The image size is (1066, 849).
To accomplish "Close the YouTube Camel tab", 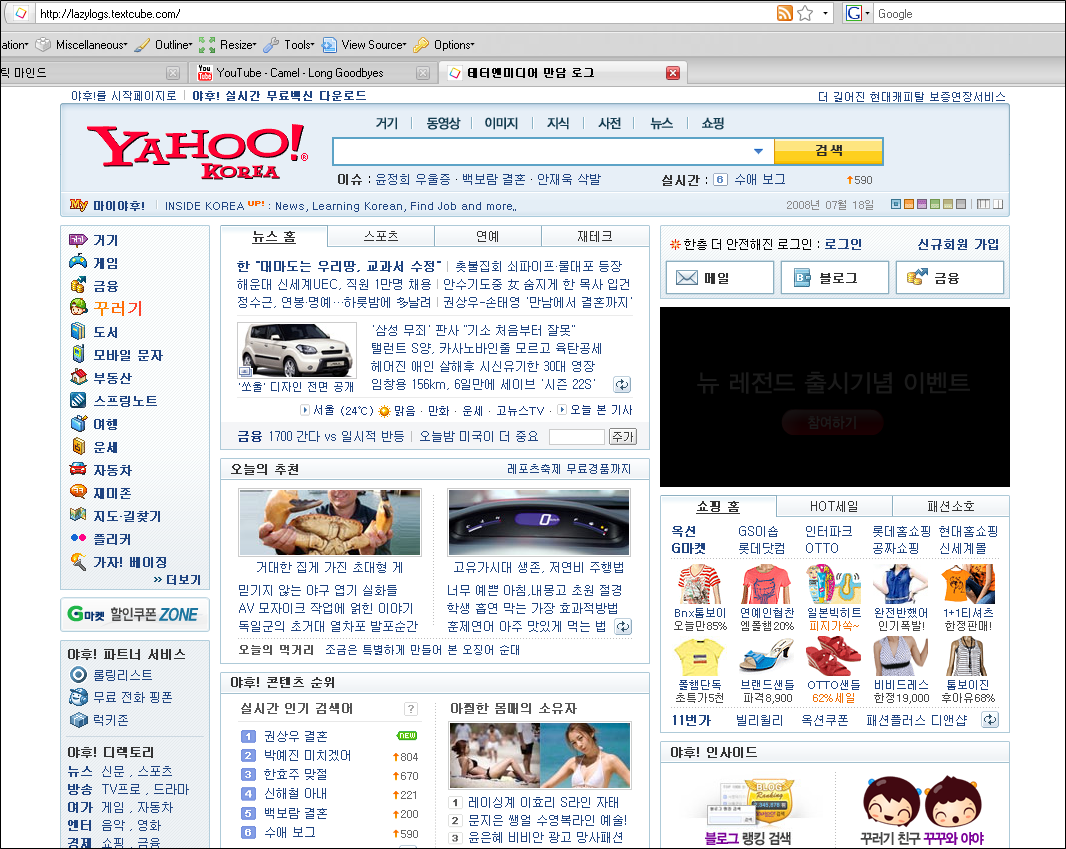I will point(423,73).
